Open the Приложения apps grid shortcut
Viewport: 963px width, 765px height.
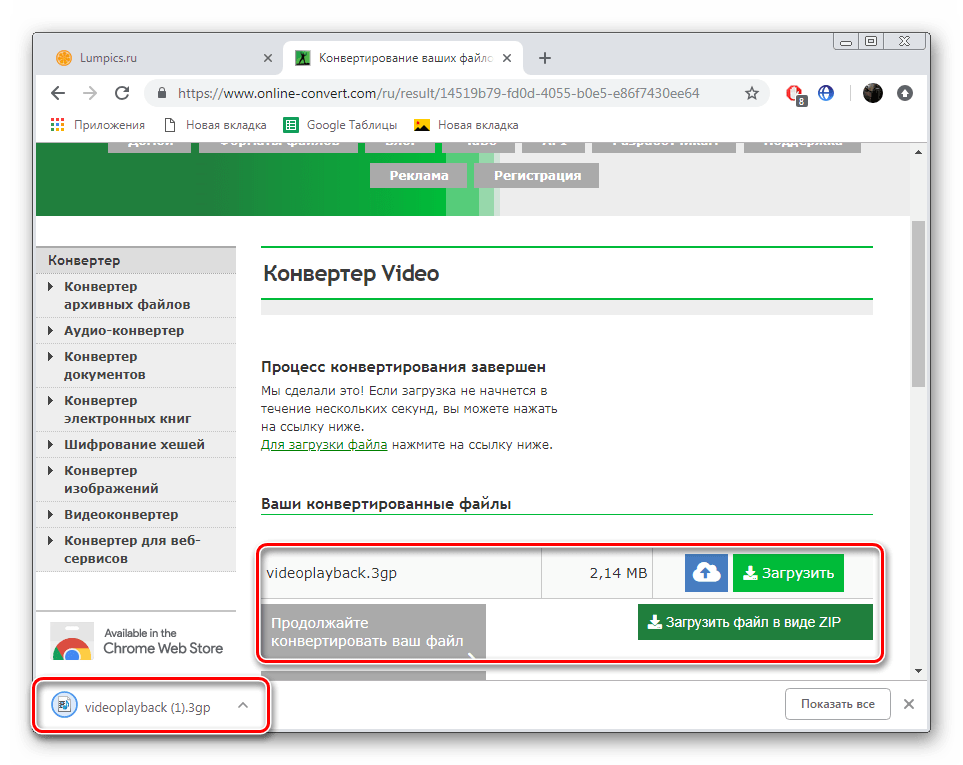(x=98, y=125)
